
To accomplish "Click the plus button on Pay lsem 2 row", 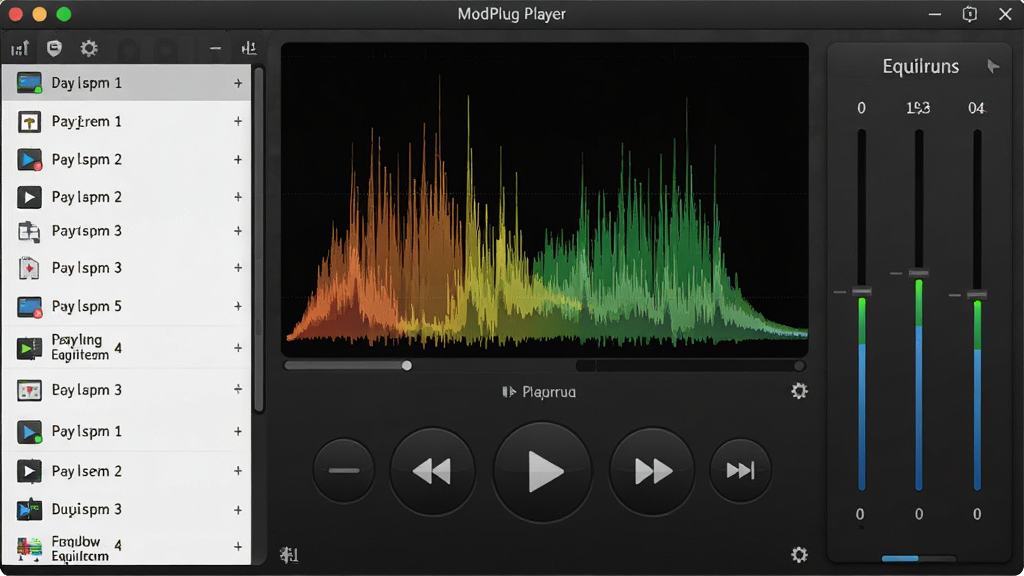I will click(x=238, y=471).
